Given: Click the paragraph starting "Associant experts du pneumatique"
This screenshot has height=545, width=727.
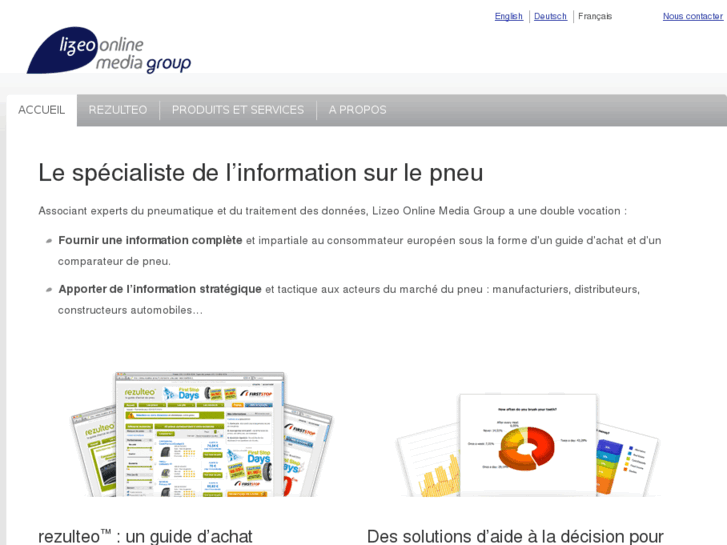Looking at the screenshot, I should 332,211.
